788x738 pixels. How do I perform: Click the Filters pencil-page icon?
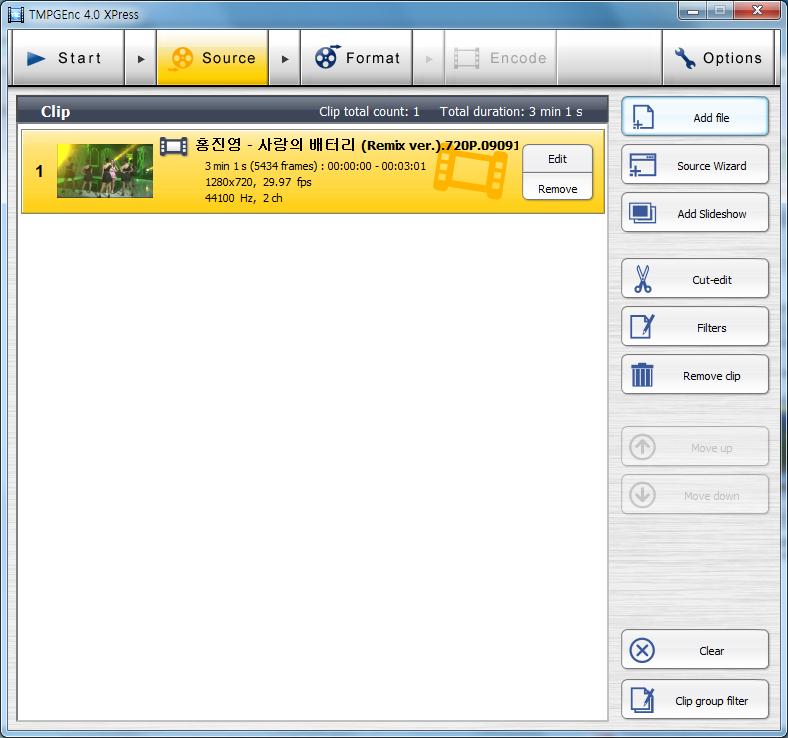pyautogui.click(x=643, y=327)
